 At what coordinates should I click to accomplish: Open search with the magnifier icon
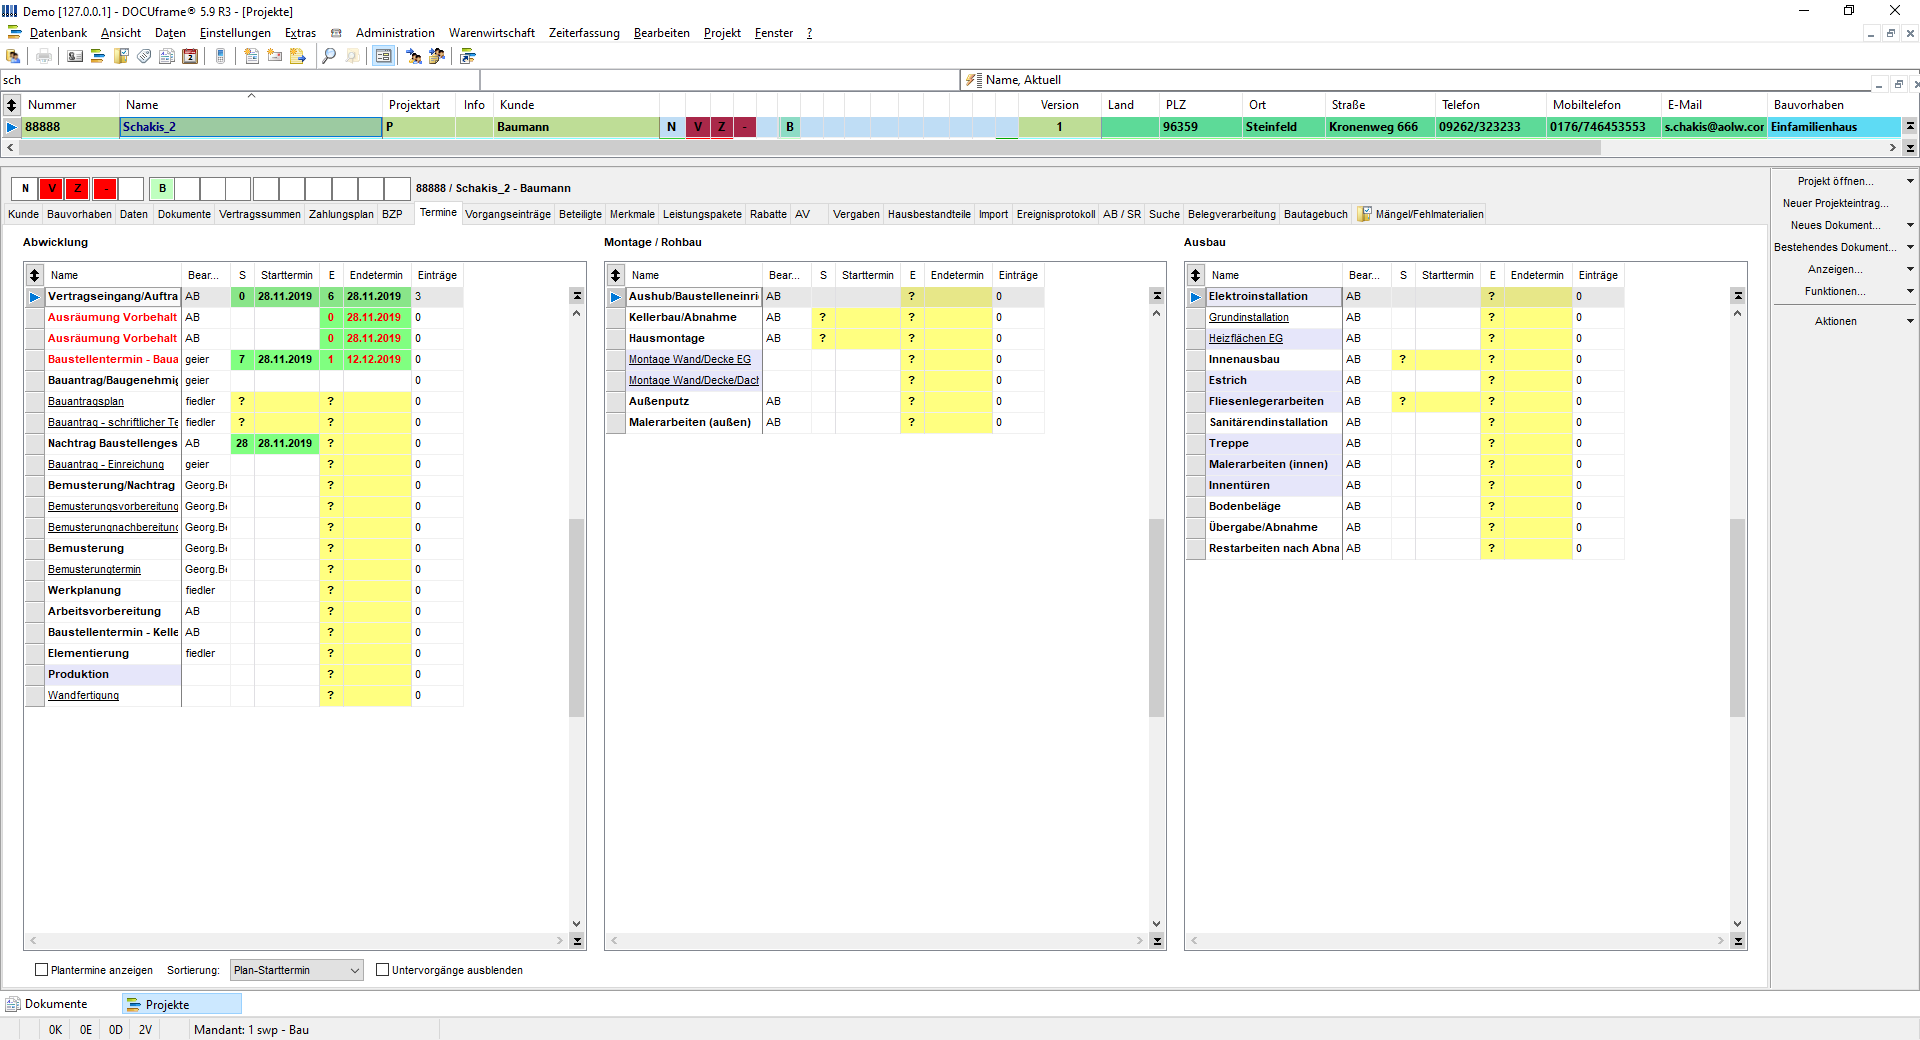point(328,56)
